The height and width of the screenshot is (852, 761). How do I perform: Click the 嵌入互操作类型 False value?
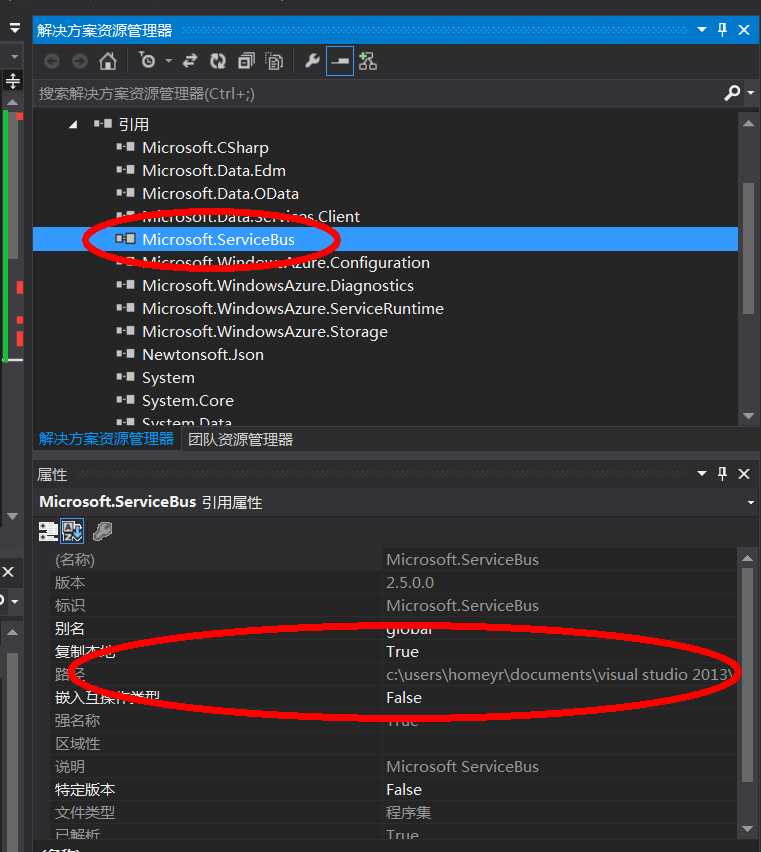(404, 698)
